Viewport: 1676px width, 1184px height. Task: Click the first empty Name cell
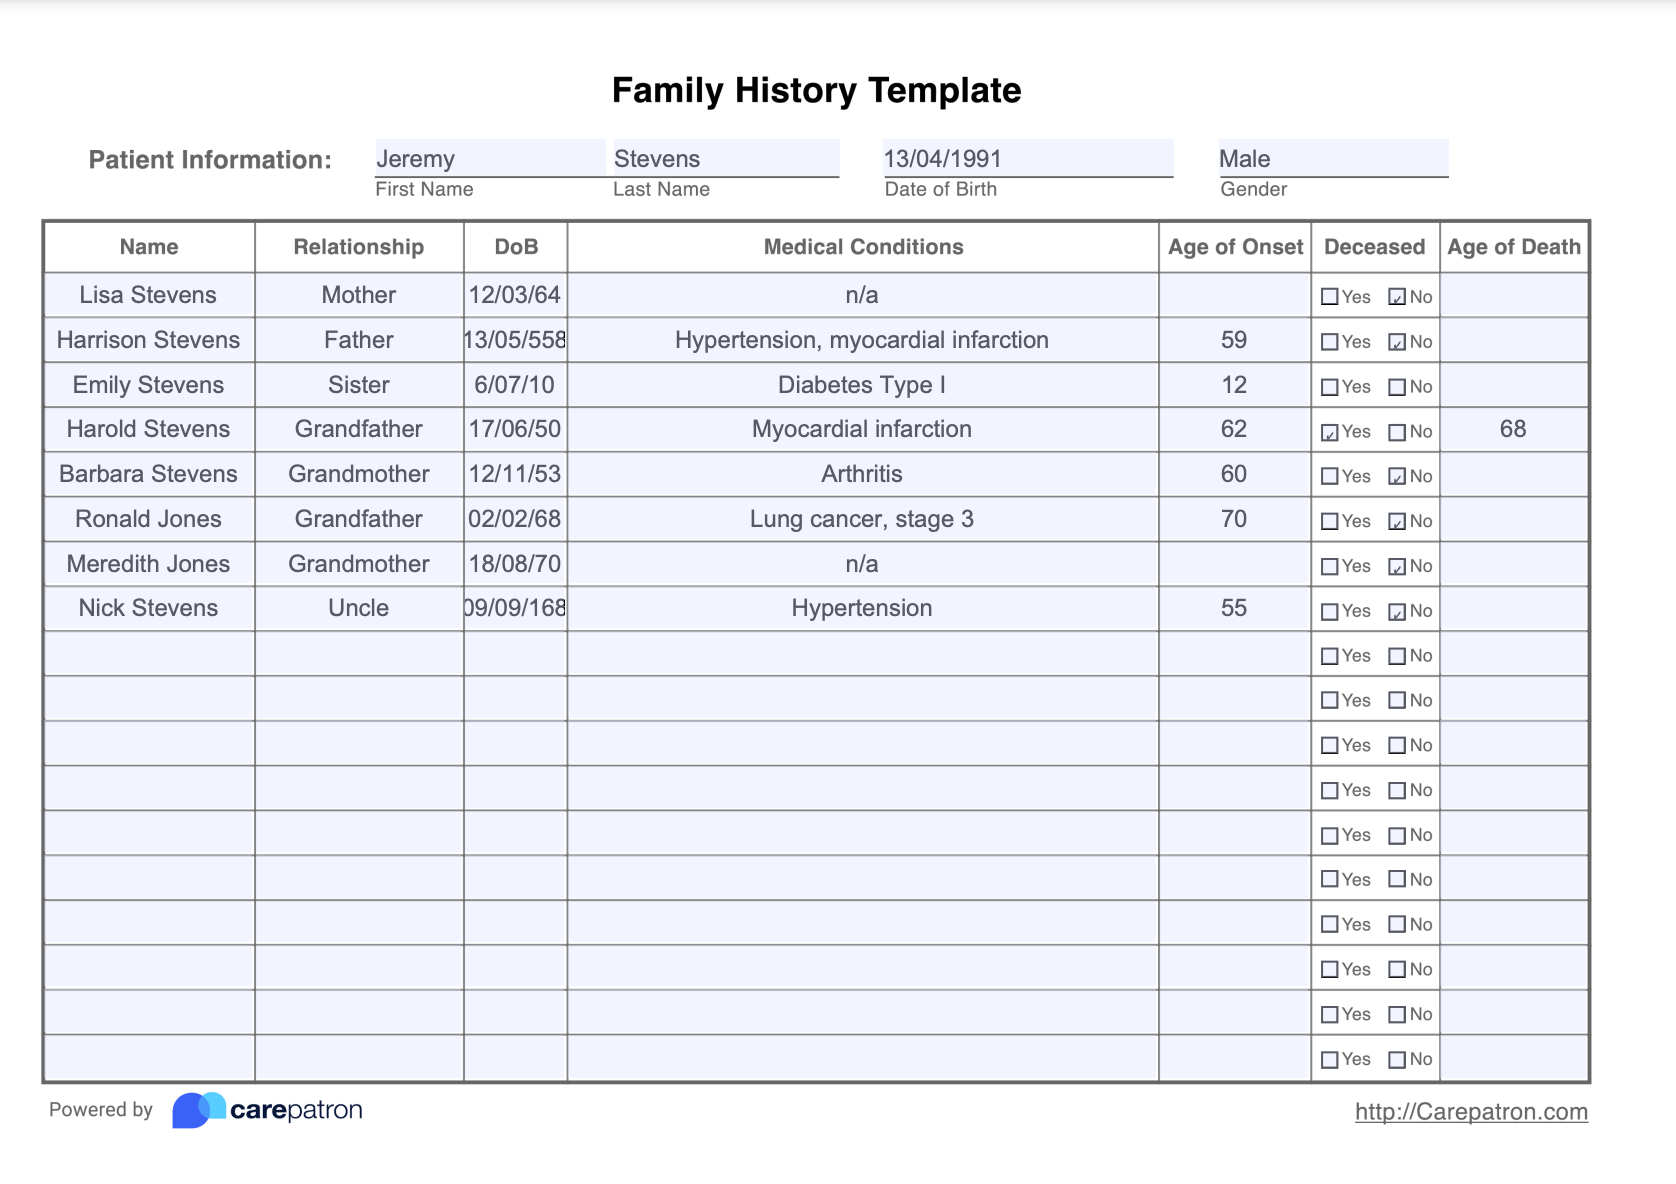pos(149,654)
